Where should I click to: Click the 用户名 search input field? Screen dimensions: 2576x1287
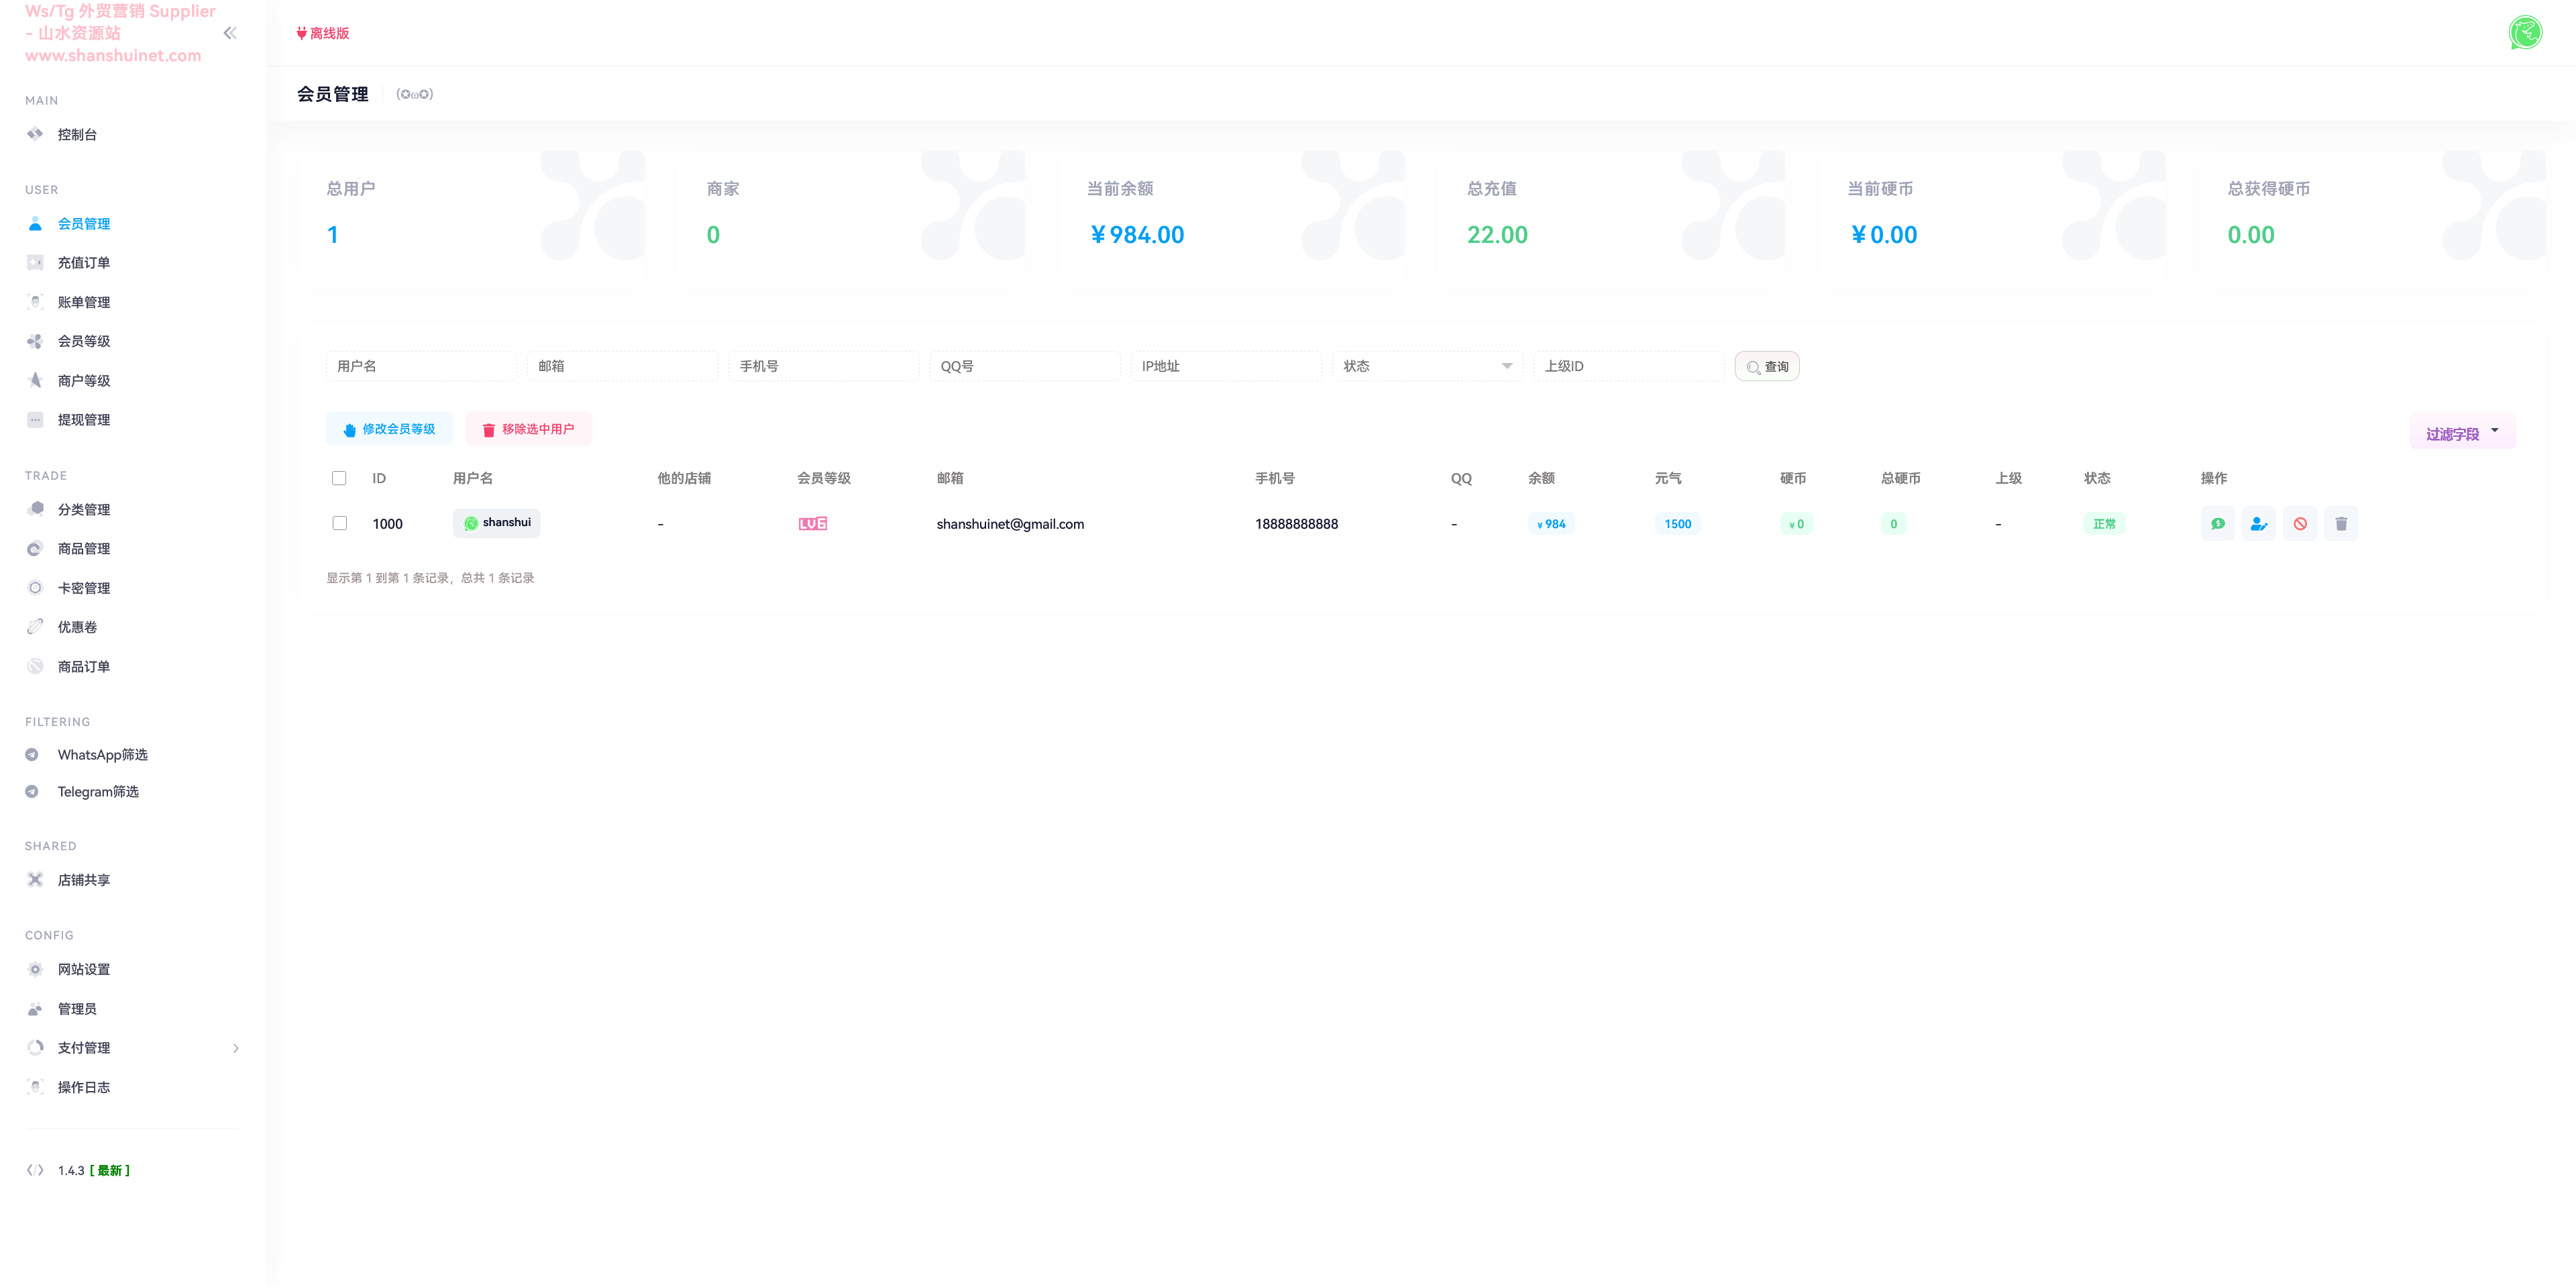coord(420,367)
